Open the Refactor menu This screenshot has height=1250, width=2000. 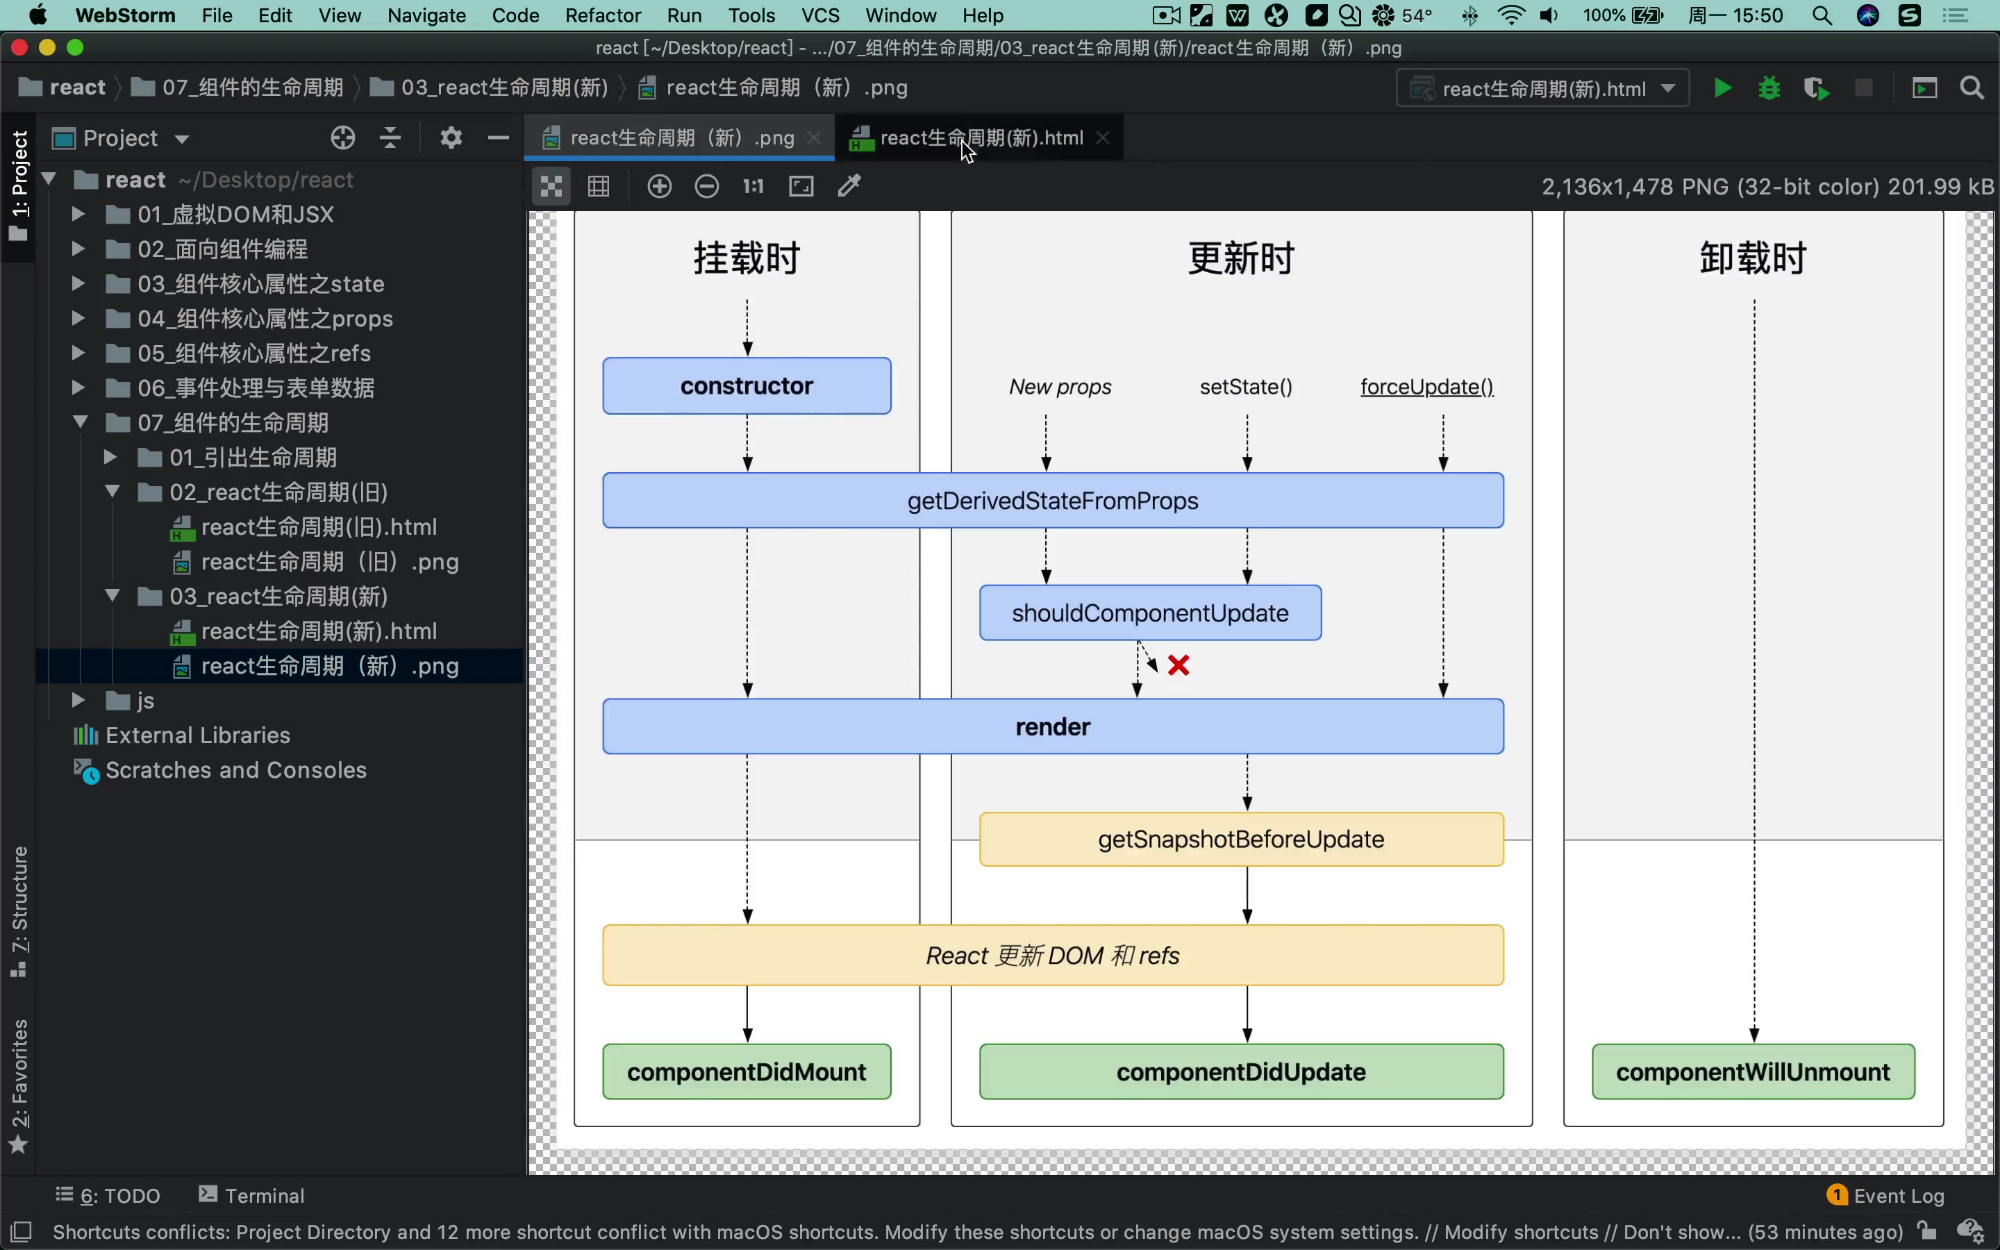coord(602,15)
